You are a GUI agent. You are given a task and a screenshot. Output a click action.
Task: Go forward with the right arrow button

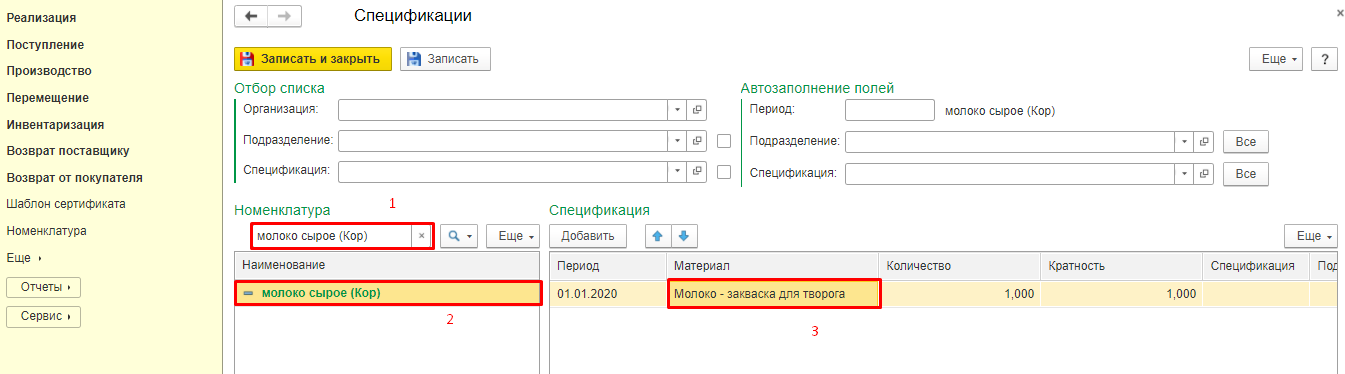pyautogui.click(x=284, y=16)
